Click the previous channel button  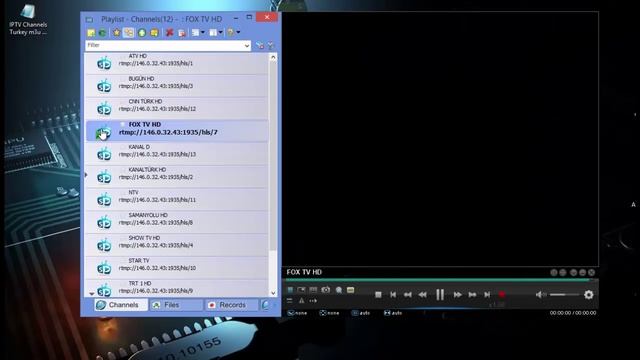click(x=393, y=295)
